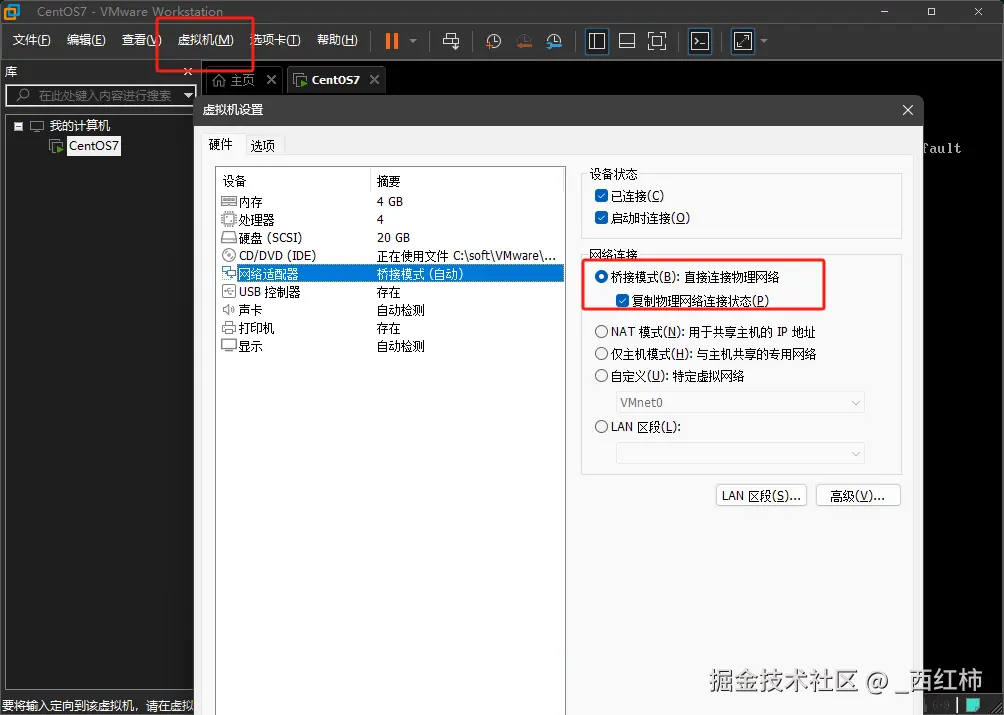The height and width of the screenshot is (715, 1004).
Task: Click the memory chip icon
Action: pyautogui.click(x=229, y=201)
